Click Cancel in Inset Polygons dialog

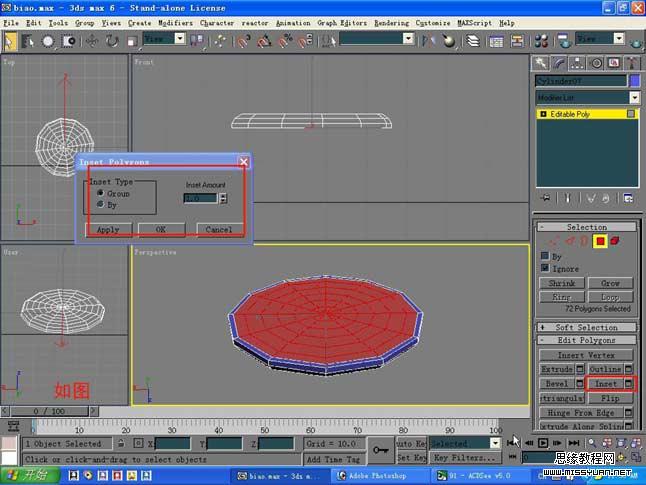pyautogui.click(x=219, y=230)
